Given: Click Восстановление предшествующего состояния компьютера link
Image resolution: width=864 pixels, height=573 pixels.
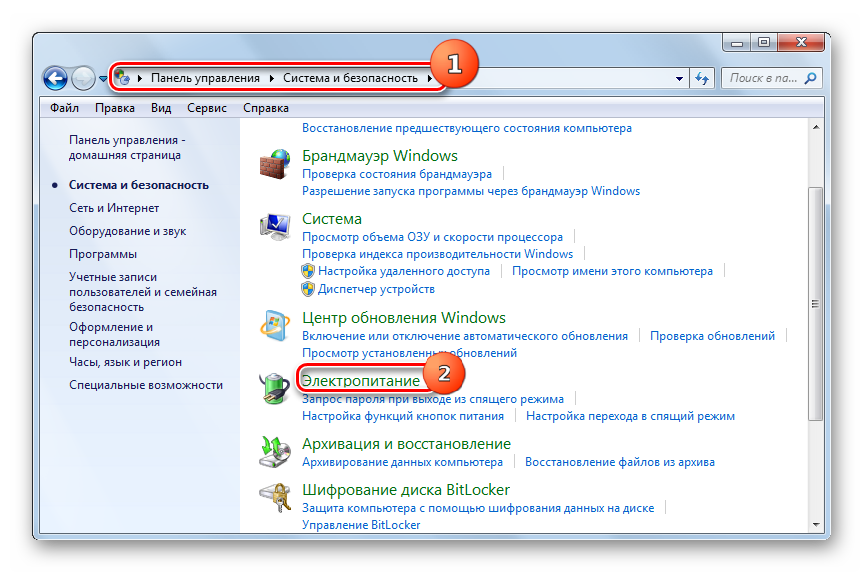Looking at the screenshot, I should (x=467, y=128).
